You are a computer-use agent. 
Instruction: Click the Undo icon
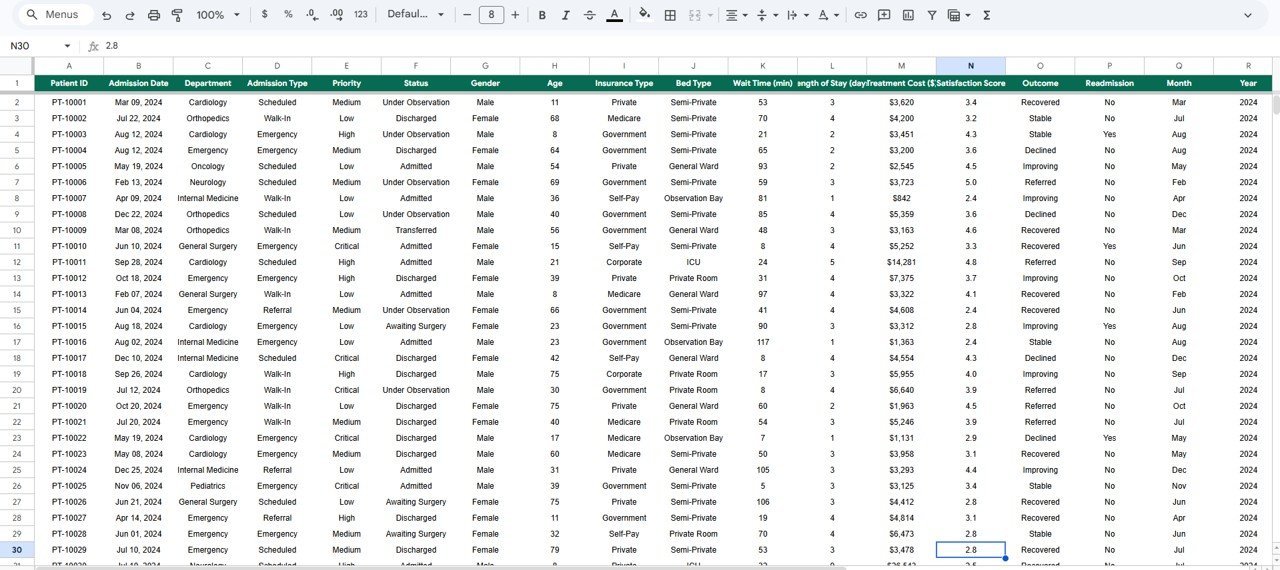pyautogui.click(x=106, y=15)
